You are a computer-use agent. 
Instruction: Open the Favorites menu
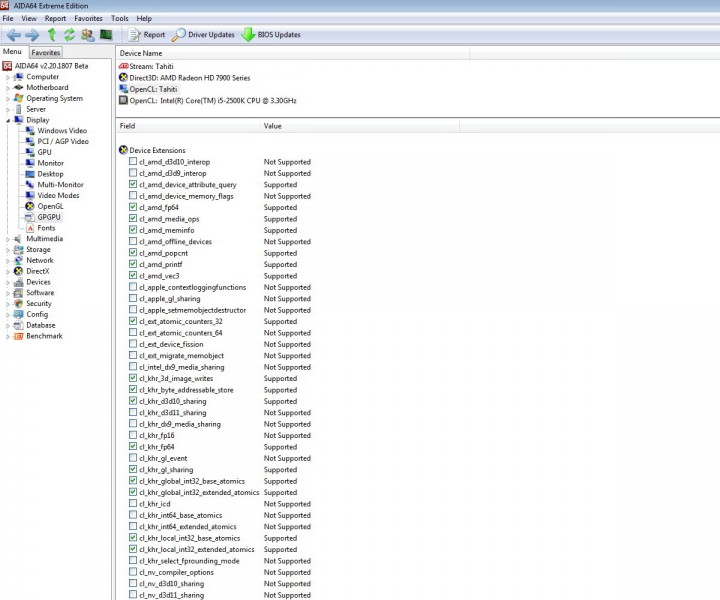click(88, 18)
